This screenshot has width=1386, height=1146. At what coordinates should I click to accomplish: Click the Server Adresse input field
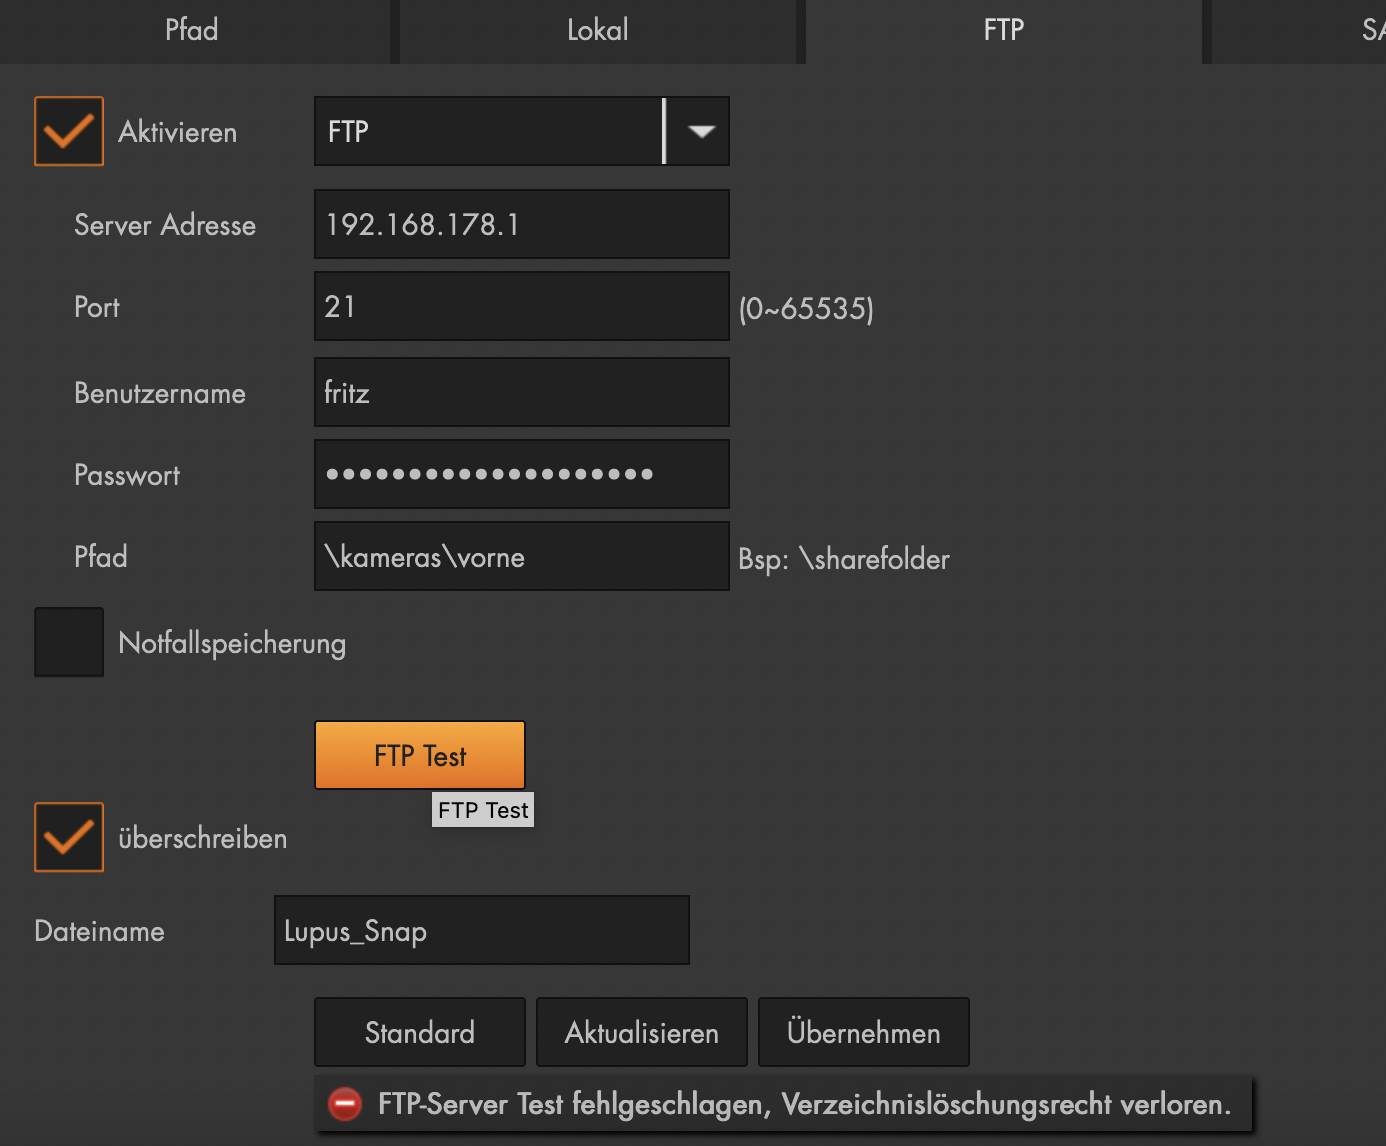point(521,225)
